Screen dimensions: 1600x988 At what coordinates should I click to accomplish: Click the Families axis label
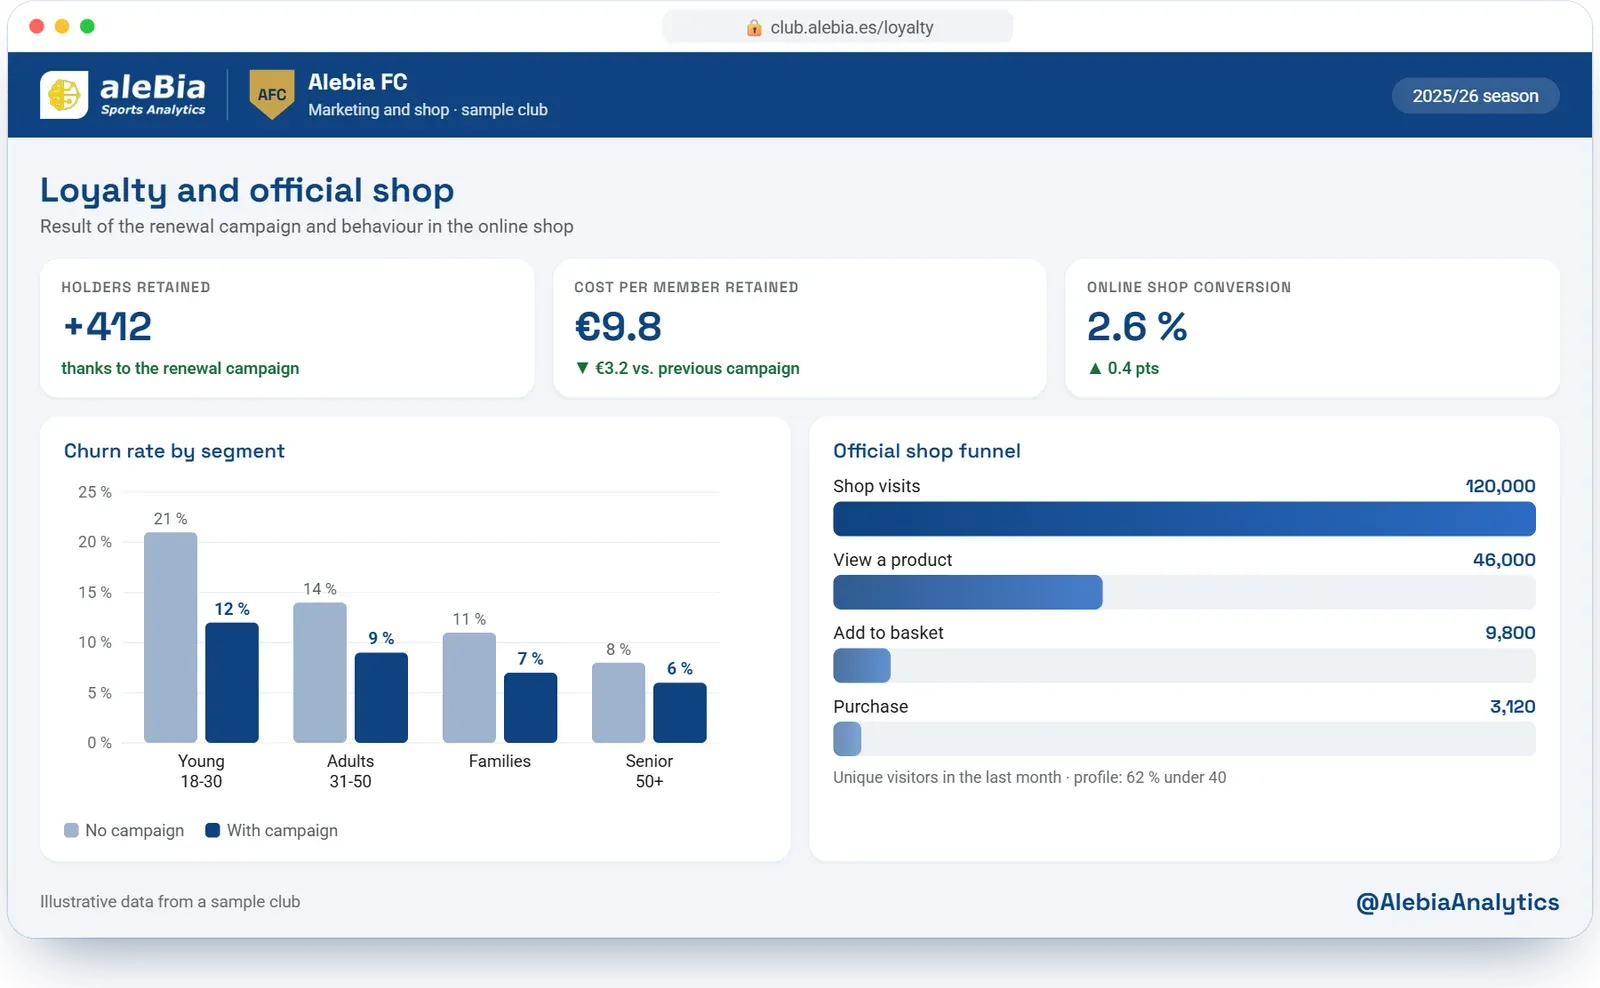pos(499,761)
